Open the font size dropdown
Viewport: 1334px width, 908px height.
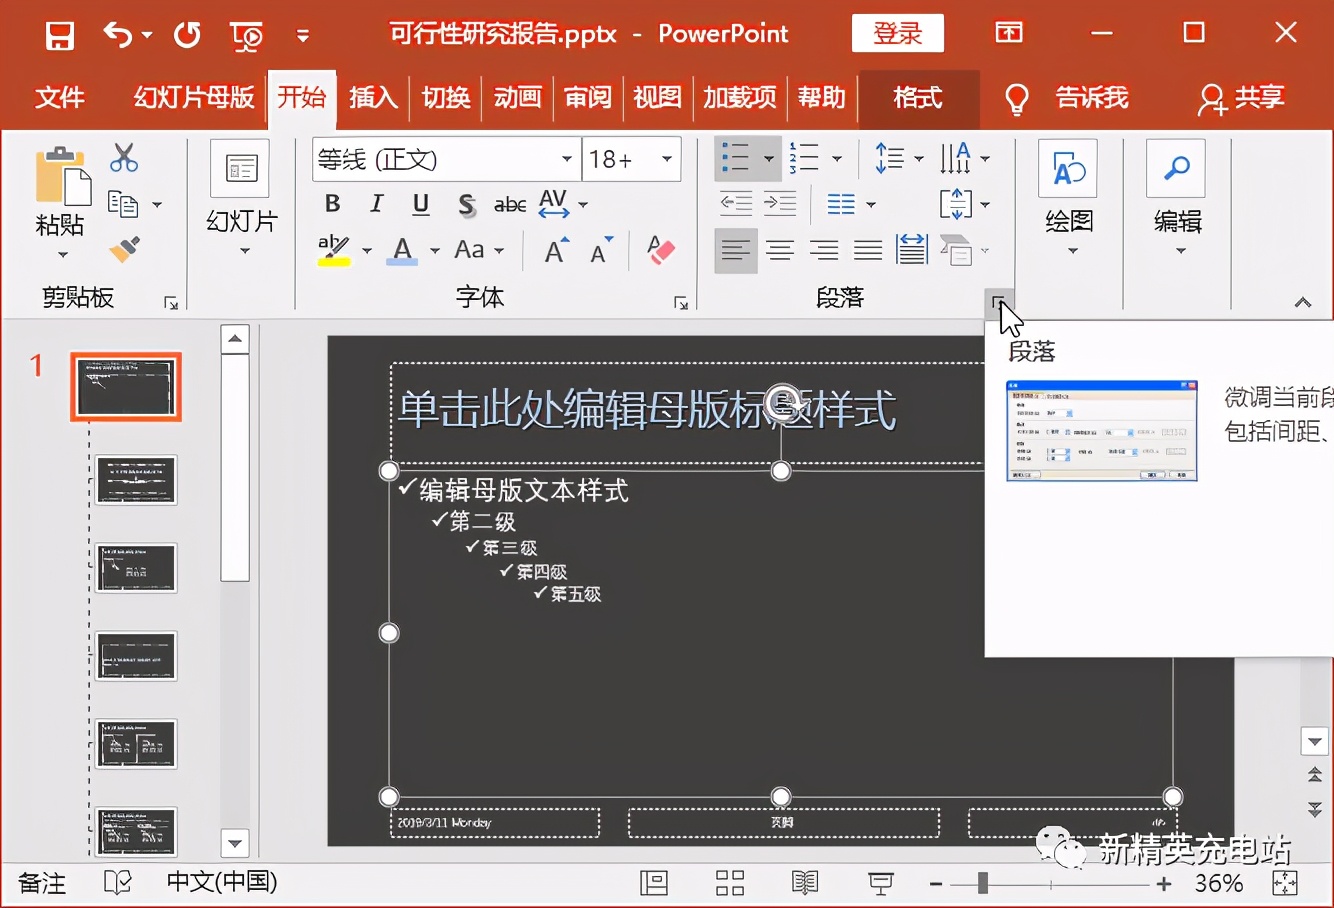666,158
